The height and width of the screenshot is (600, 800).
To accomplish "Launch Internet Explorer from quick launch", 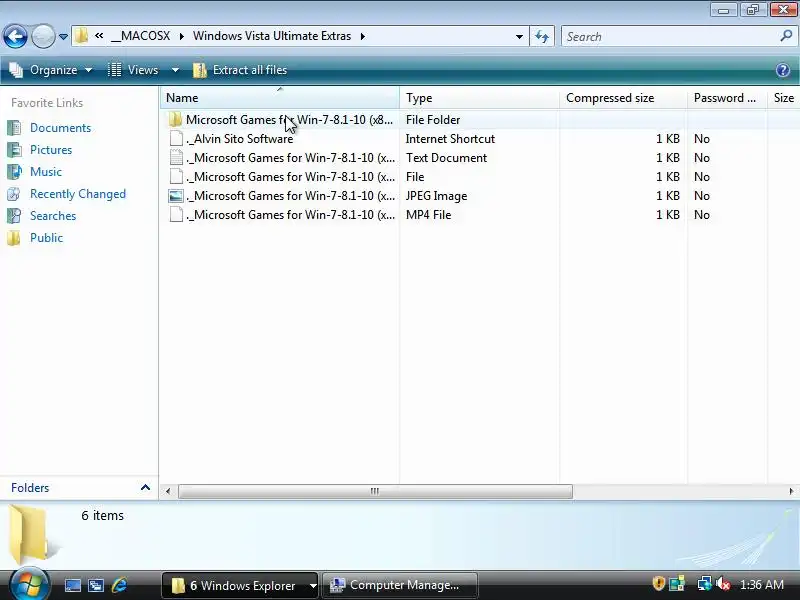I will [119, 585].
